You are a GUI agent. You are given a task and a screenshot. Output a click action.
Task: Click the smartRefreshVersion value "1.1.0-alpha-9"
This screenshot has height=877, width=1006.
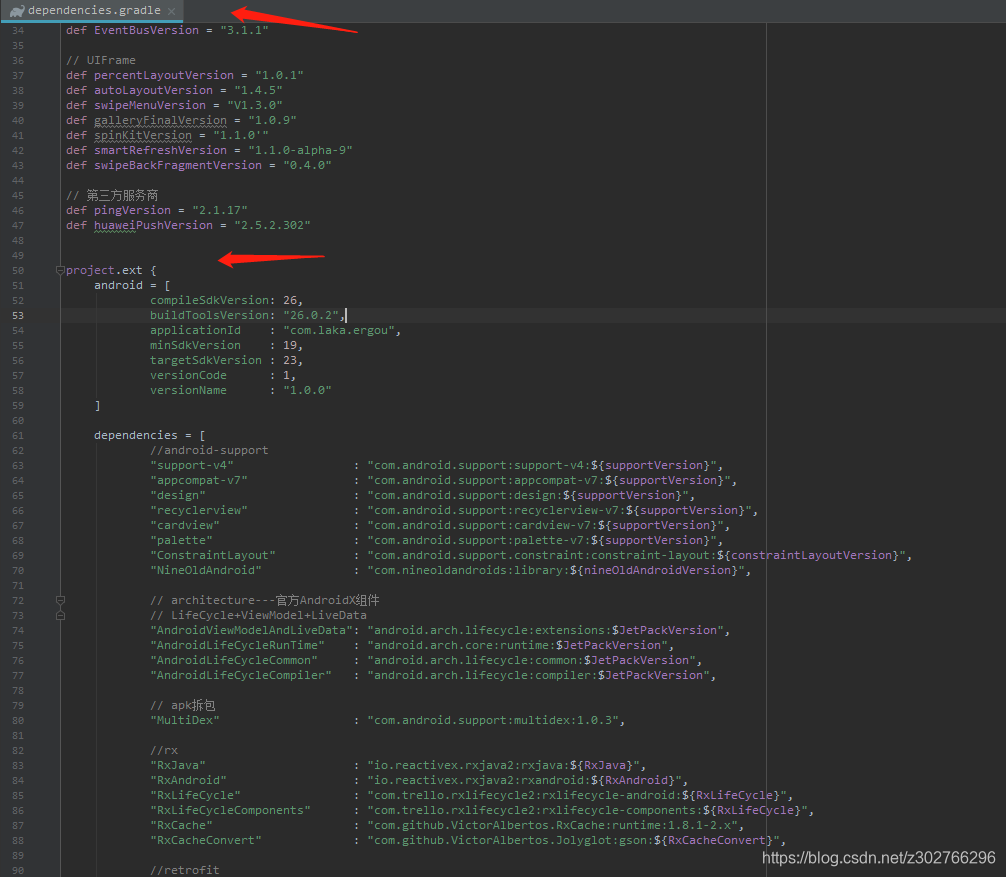[300, 150]
